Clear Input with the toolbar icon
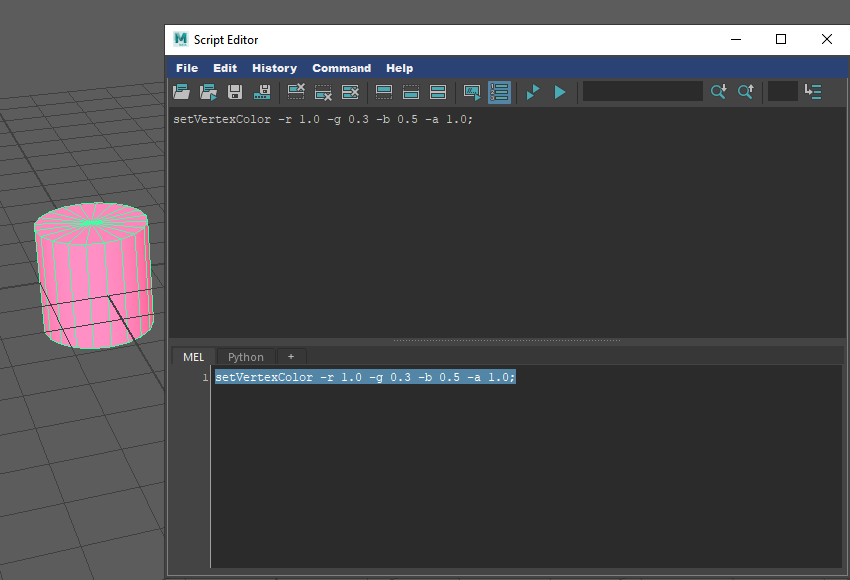Image resolution: width=850 pixels, height=580 pixels. (x=323, y=92)
